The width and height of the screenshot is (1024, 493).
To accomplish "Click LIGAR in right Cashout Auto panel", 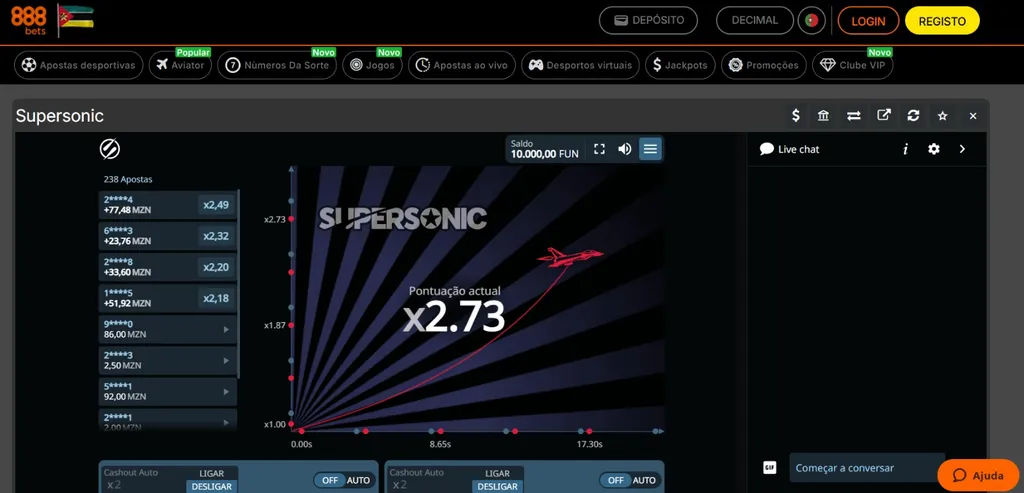I will (x=498, y=473).
